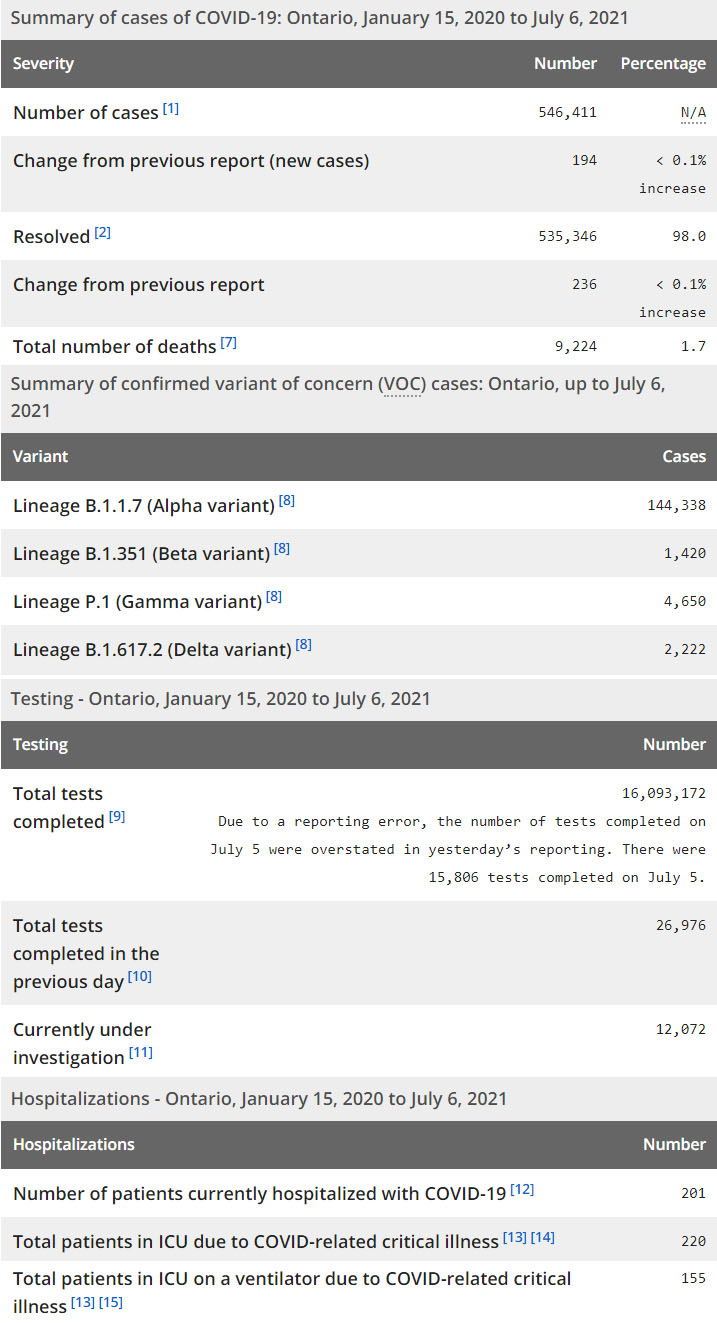Open footnote 11 for Currently under investigation

click(x=141, y=1053)
